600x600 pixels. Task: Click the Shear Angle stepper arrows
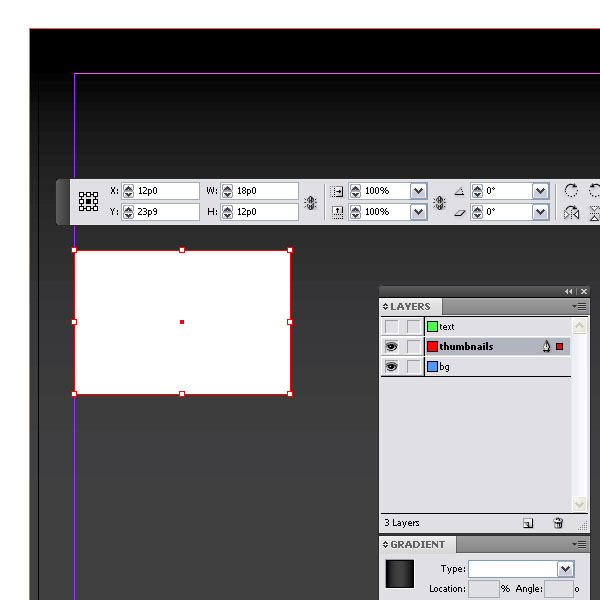pos(477,212)
